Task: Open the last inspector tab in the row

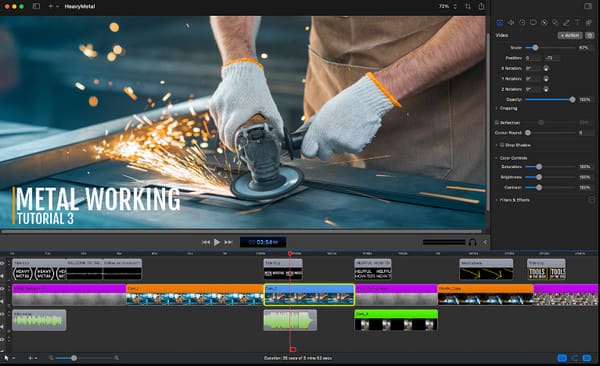Action: click(x=589, y=23)
